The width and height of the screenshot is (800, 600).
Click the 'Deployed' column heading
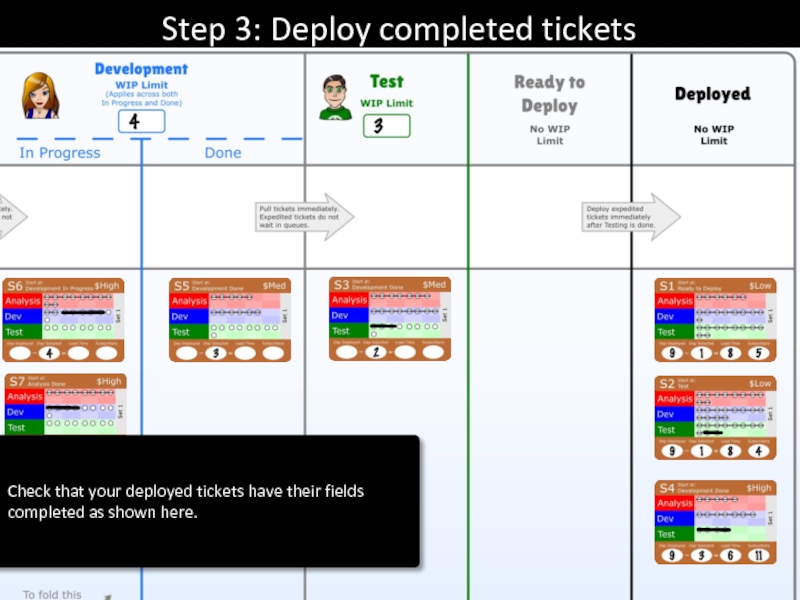(713, 94)
